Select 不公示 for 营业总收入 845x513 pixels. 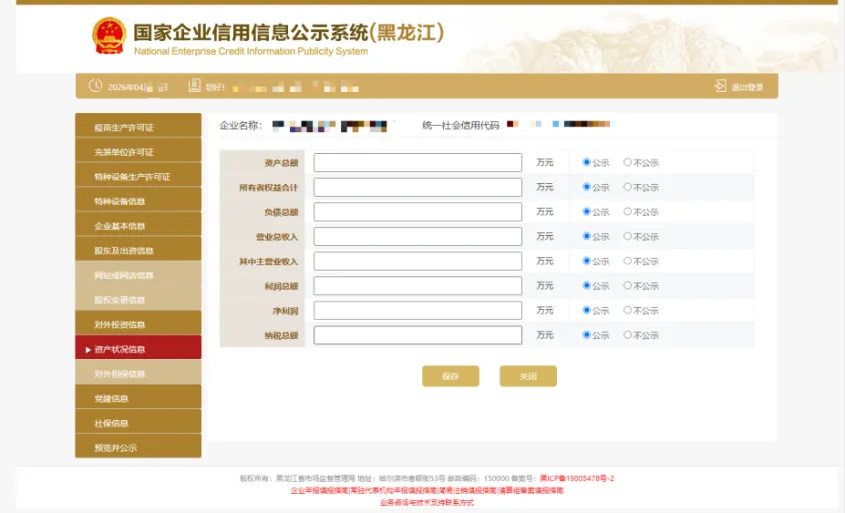point(627,236)
